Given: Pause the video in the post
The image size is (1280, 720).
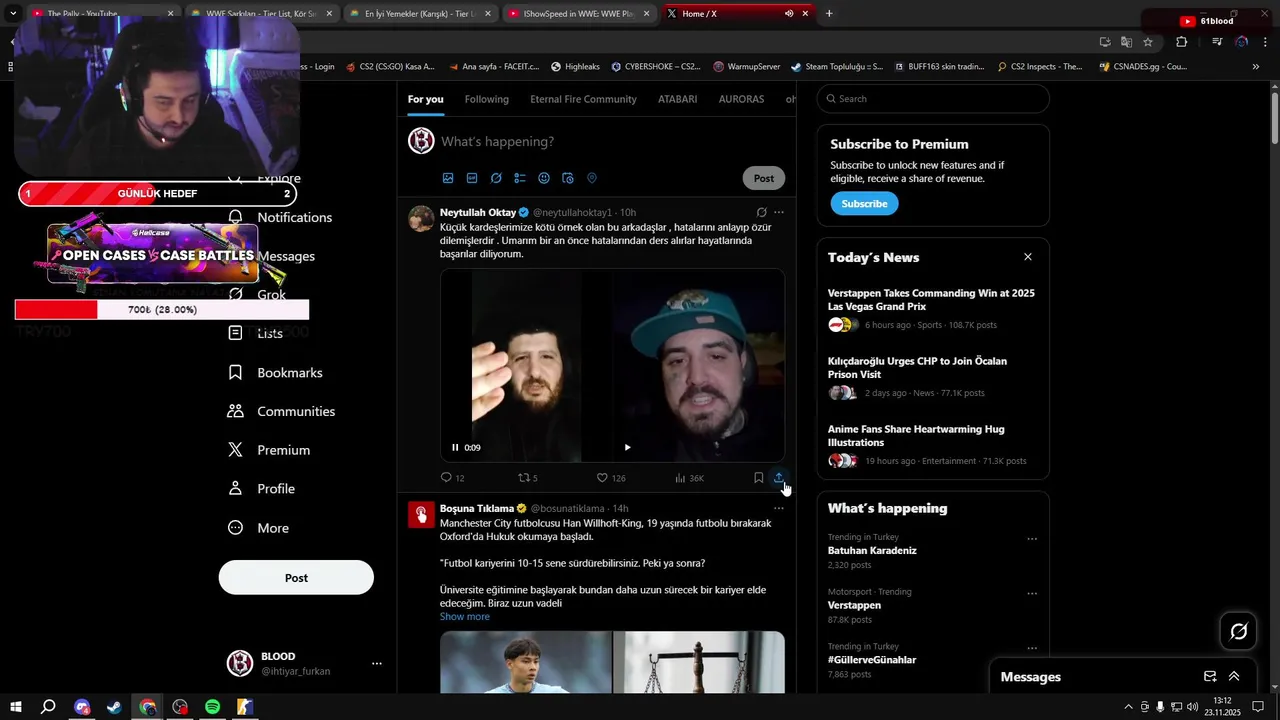Looking at the screenshot, I should [x=455, y=447].
